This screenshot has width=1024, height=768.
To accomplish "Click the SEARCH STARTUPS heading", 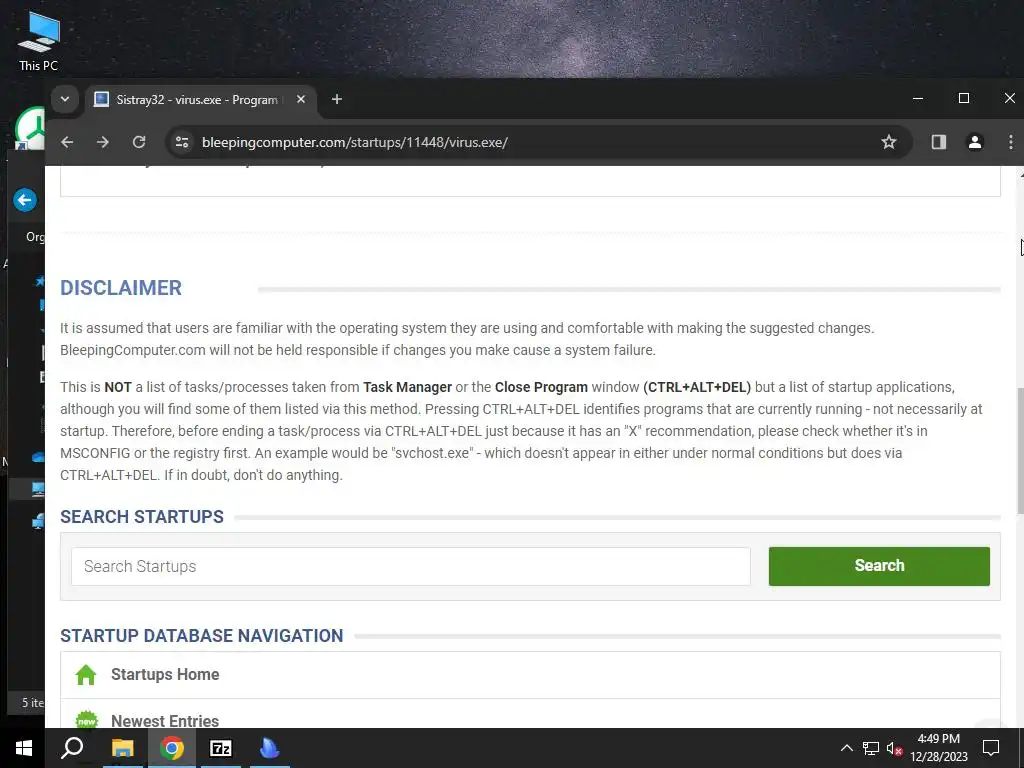I will [x=142, y=517].
